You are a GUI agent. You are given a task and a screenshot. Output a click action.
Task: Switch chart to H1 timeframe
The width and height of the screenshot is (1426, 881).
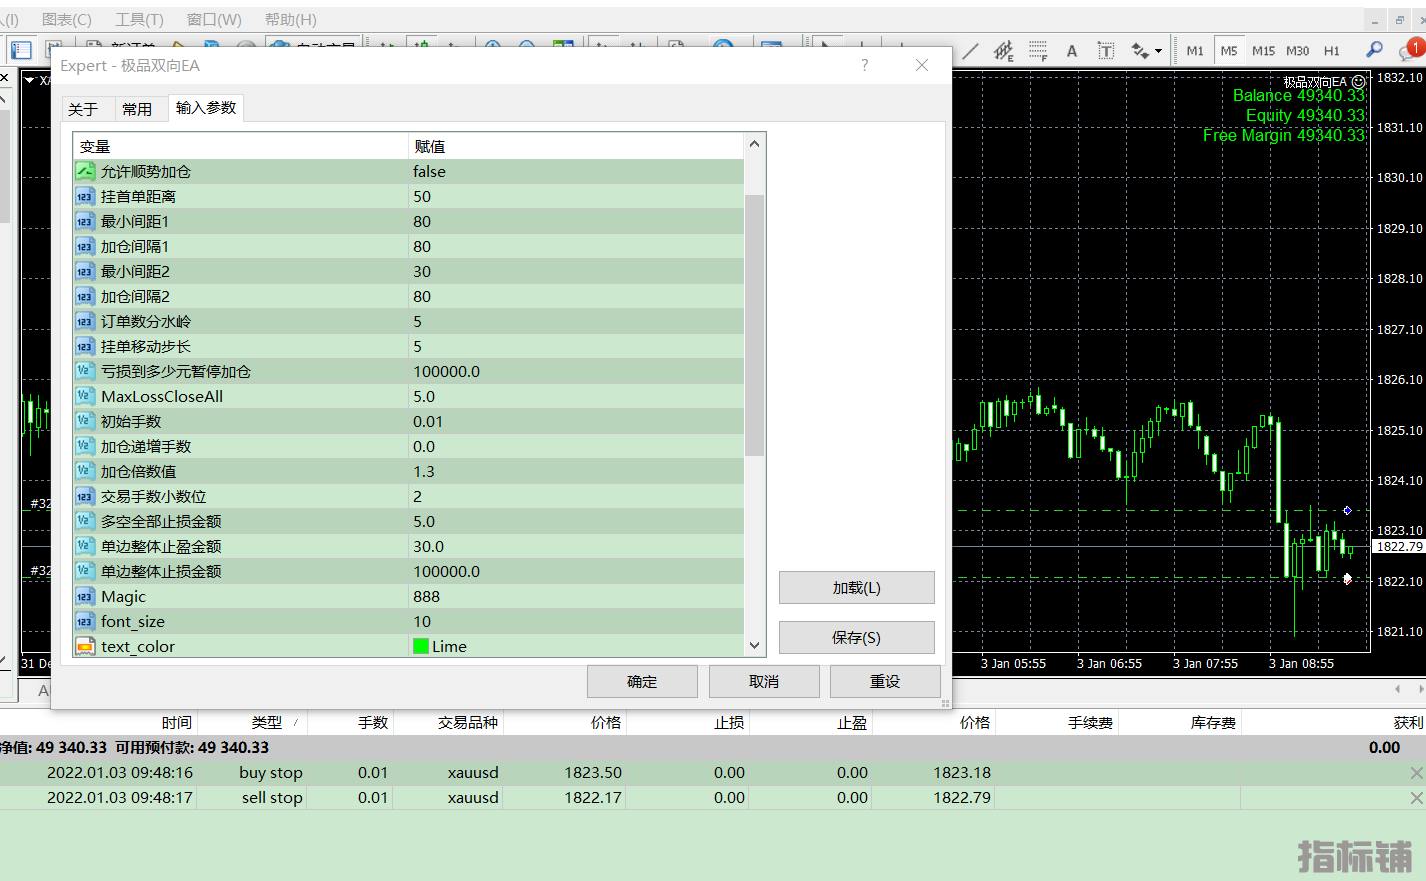[x=1331, y=51]
